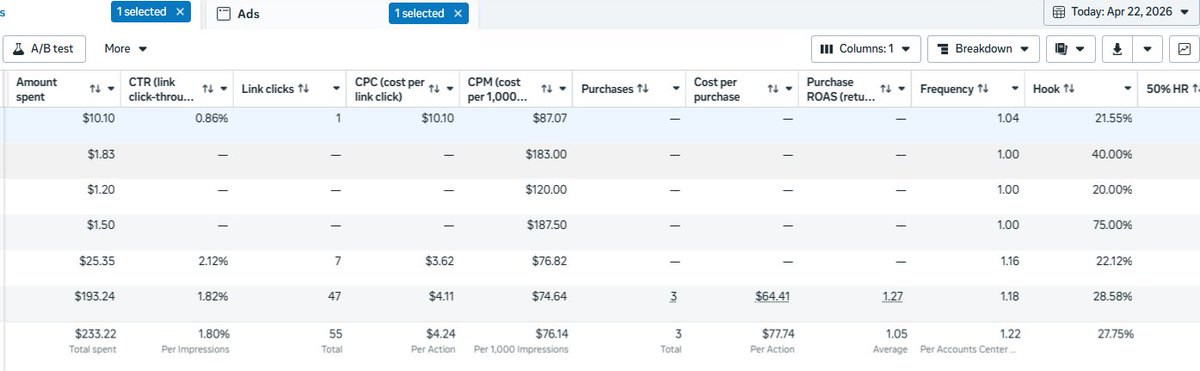Sort by Amount spent column
Image resolution: width=1200 pixels, height=371 pixels.
95,89
